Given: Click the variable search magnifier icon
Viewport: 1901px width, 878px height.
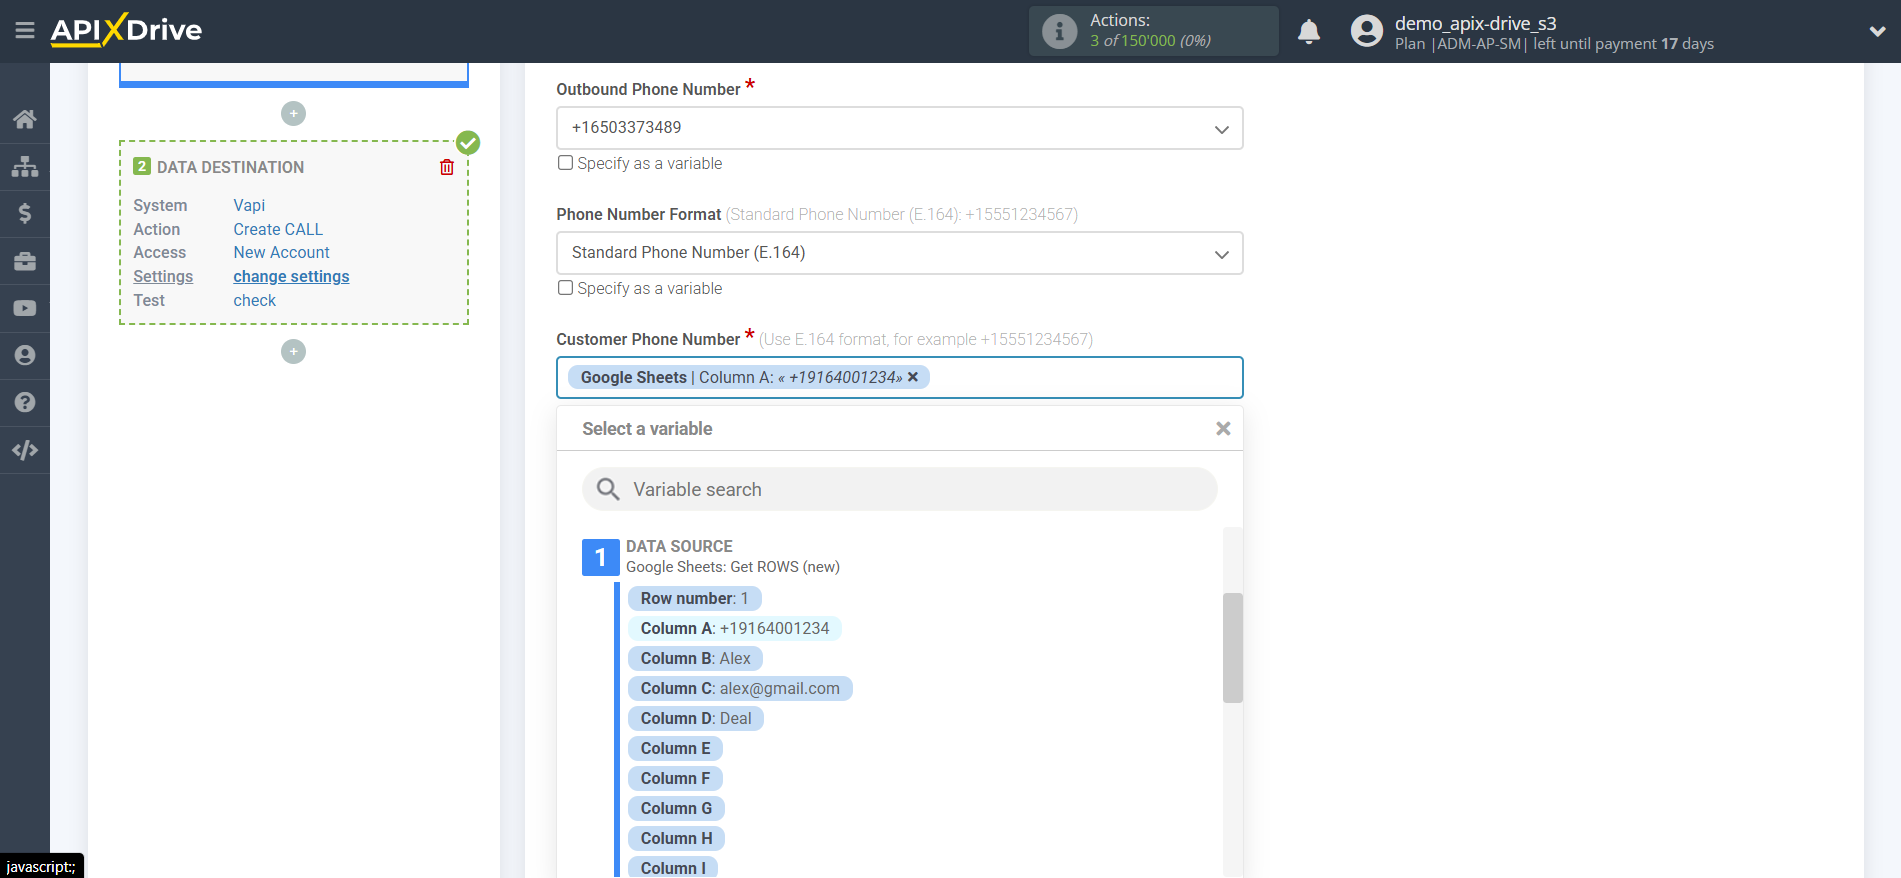Looking at the screenshot, I should 608,489.
